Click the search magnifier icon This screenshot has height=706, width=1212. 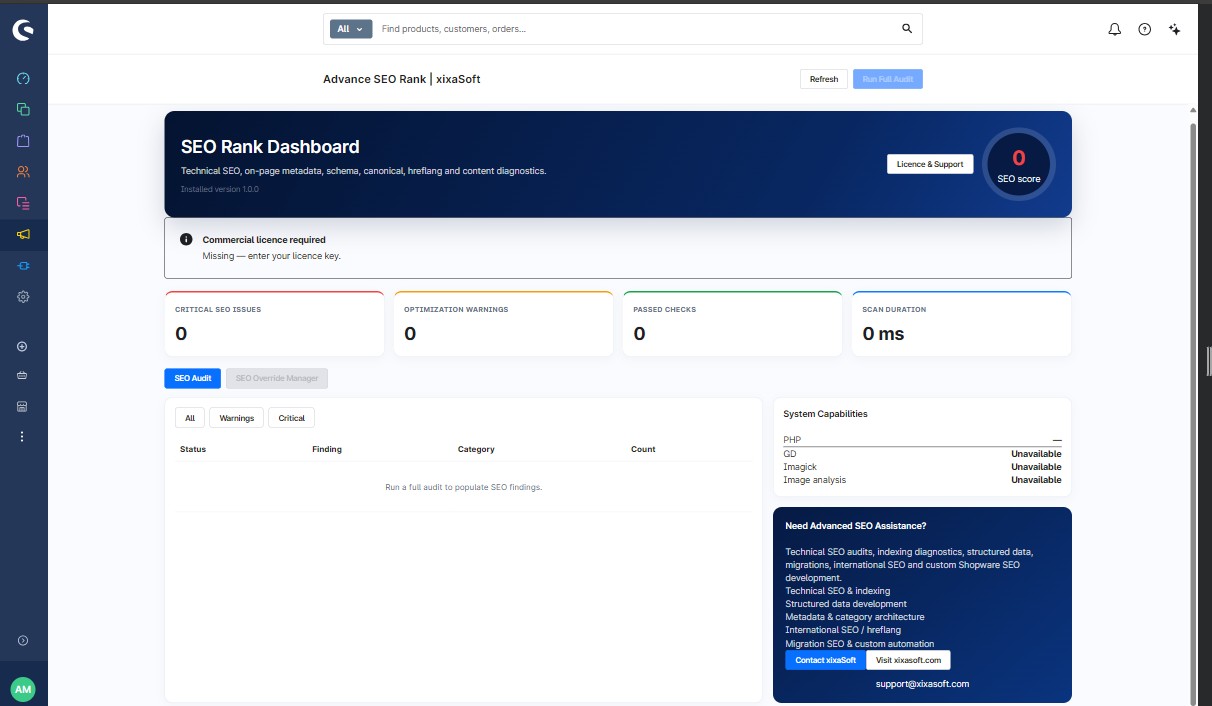click(x=907, y=29)
